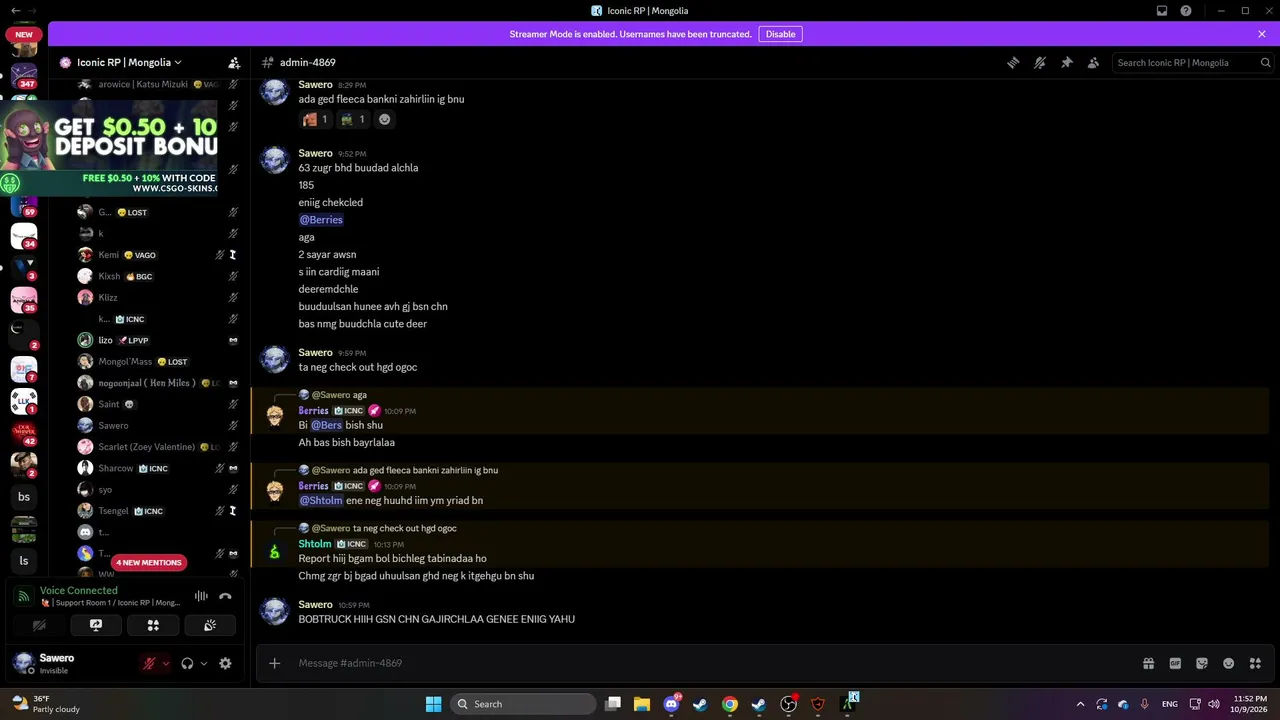The height and width of the screenshot is (720, 1280).
Task: Dismiss the Streamer Mode banner
Action: pos(1262,34)
